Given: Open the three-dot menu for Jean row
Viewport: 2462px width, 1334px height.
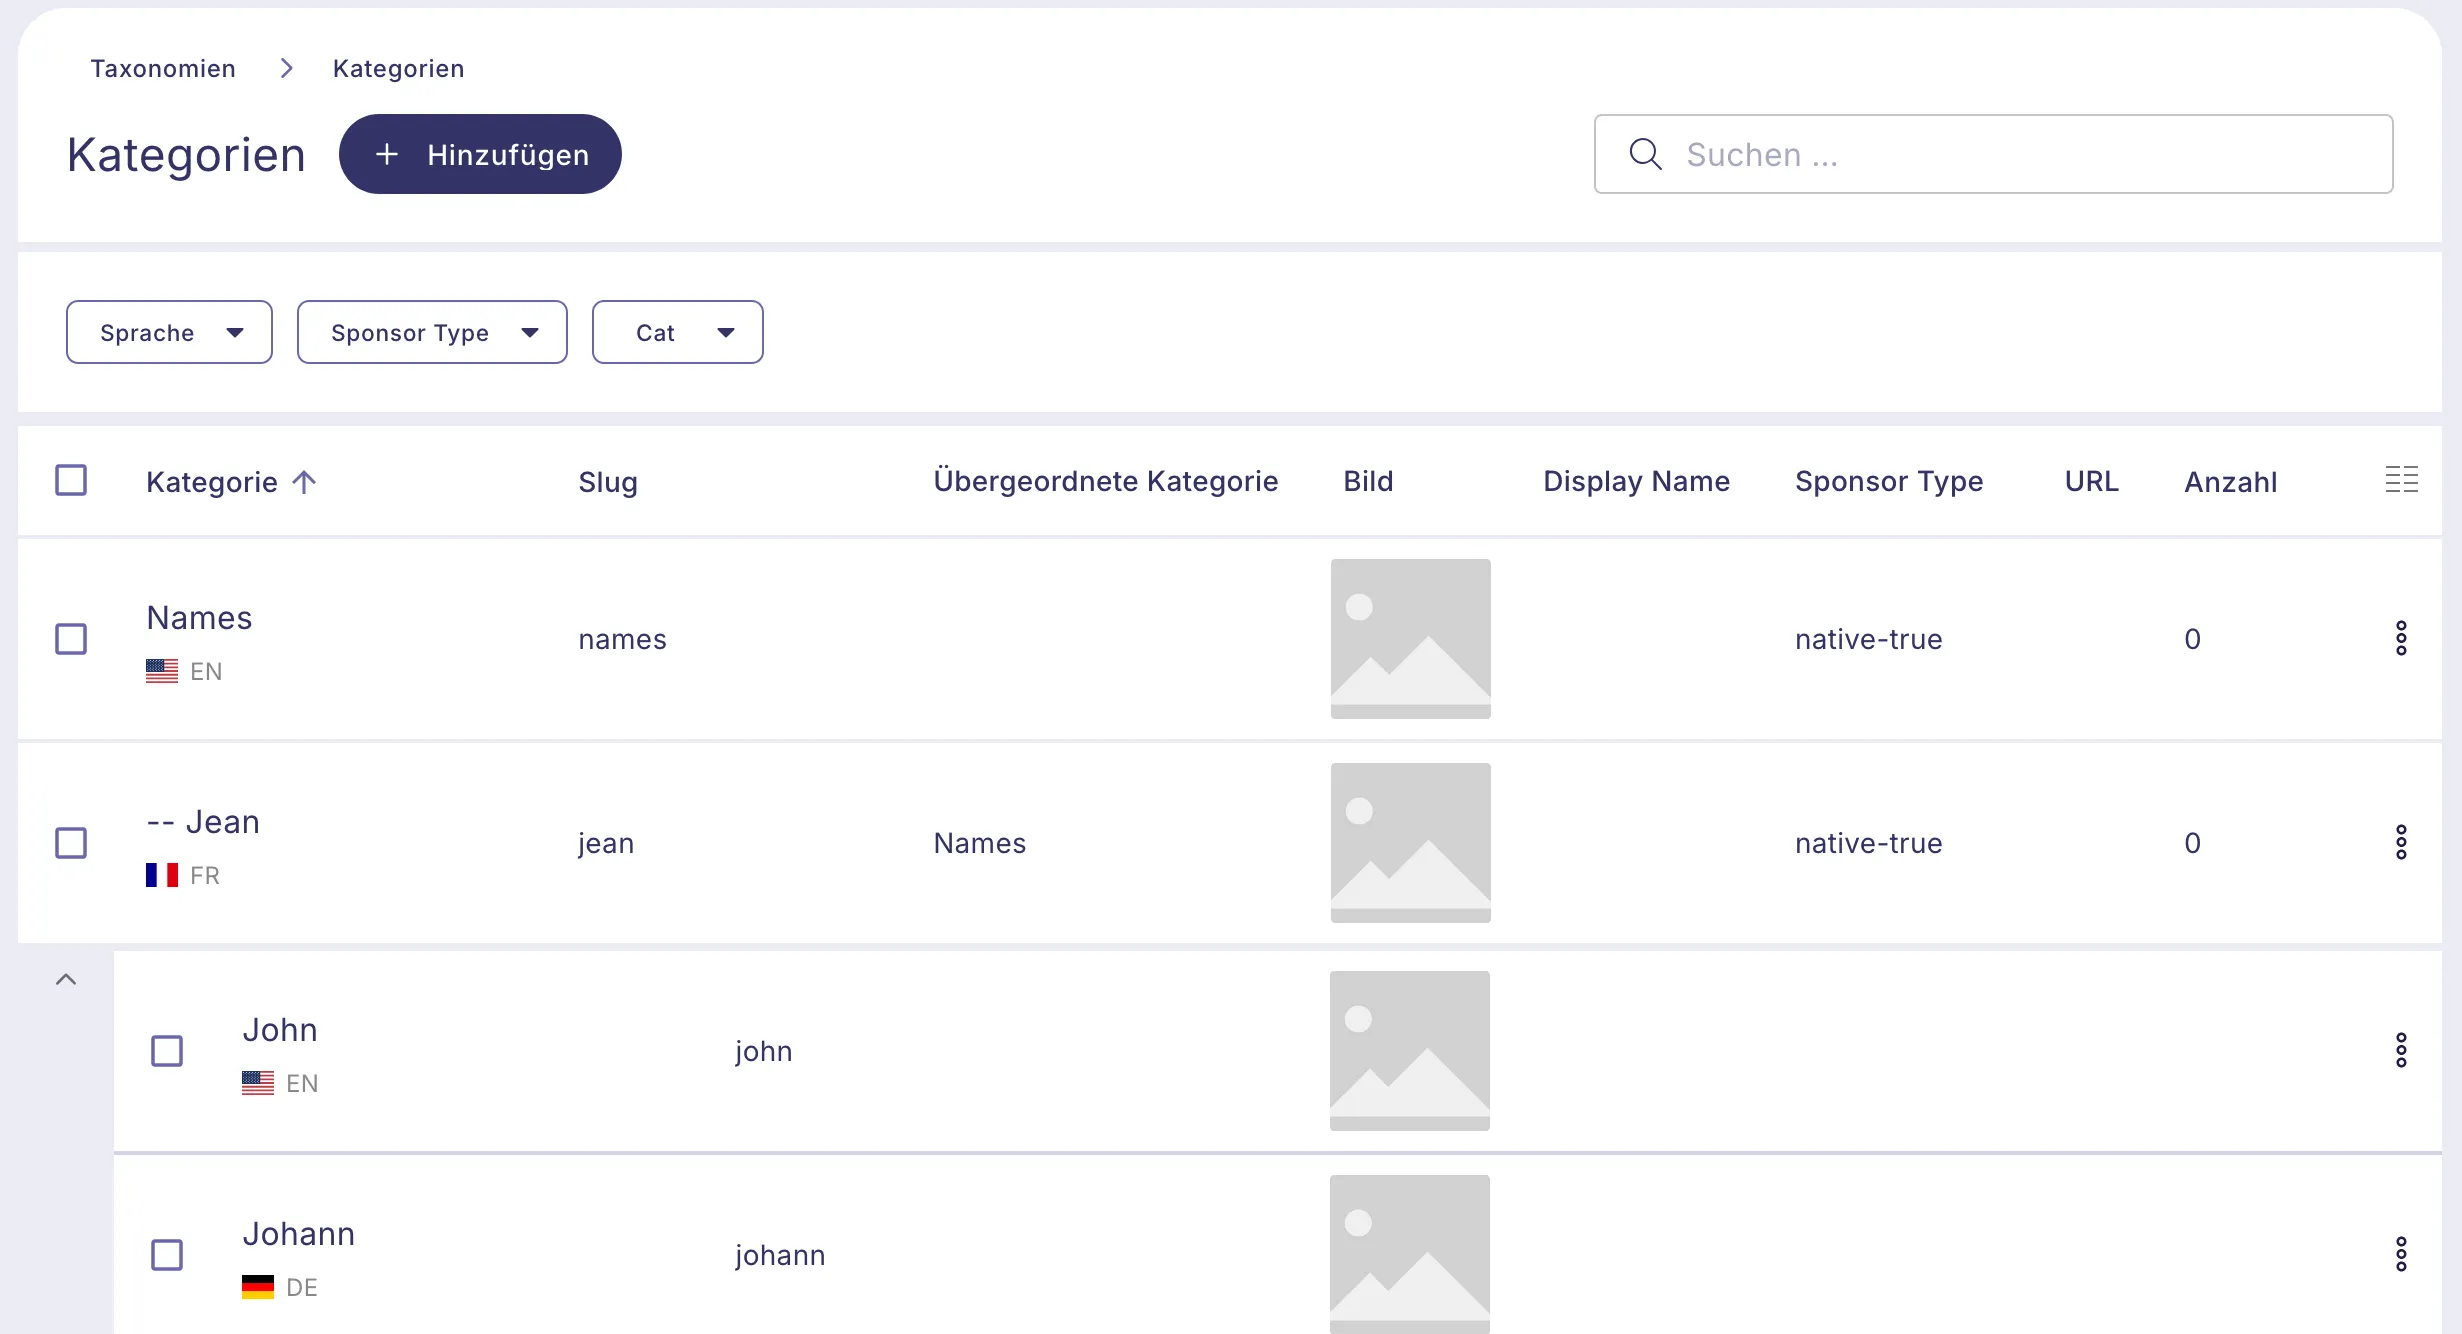Looking at the screenshot, I should click(2401, 842).
